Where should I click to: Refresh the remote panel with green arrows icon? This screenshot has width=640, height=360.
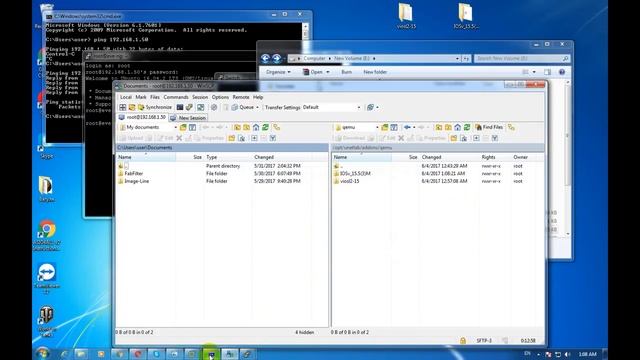tap(467, 127)
